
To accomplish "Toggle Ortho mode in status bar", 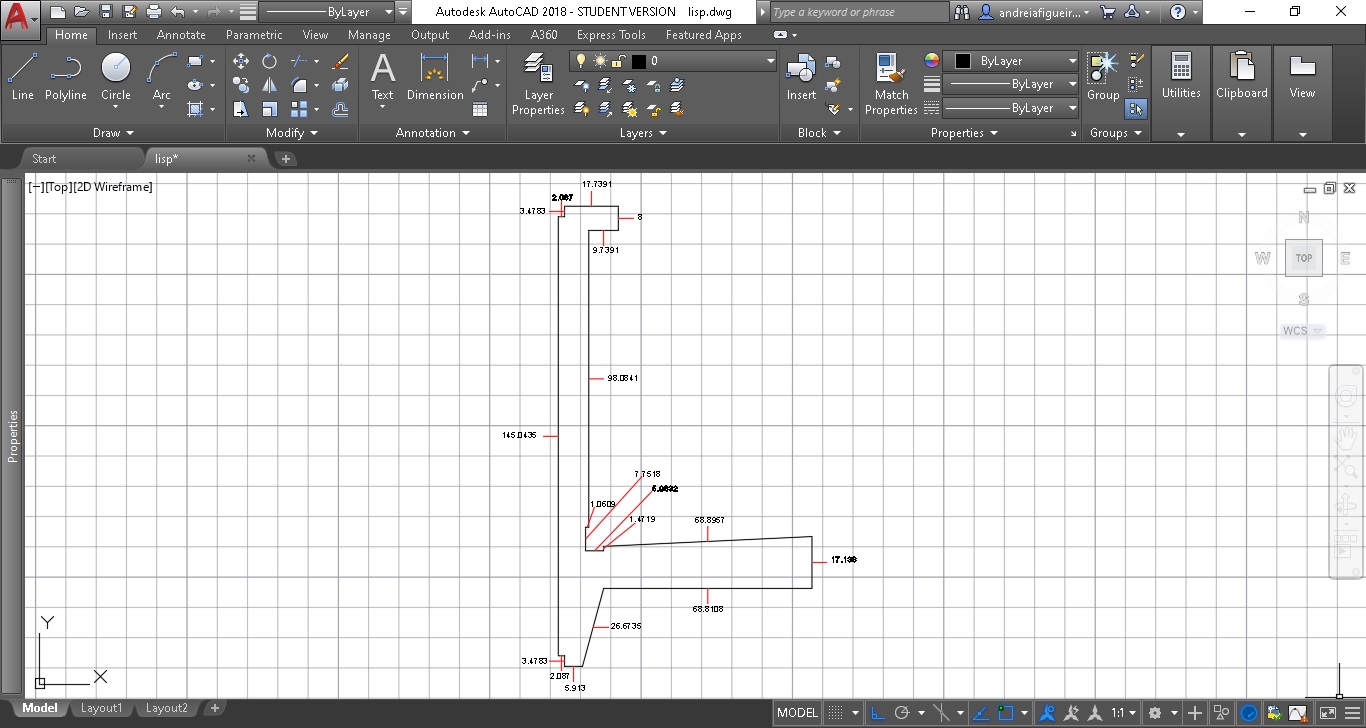I will pos(877,713).
